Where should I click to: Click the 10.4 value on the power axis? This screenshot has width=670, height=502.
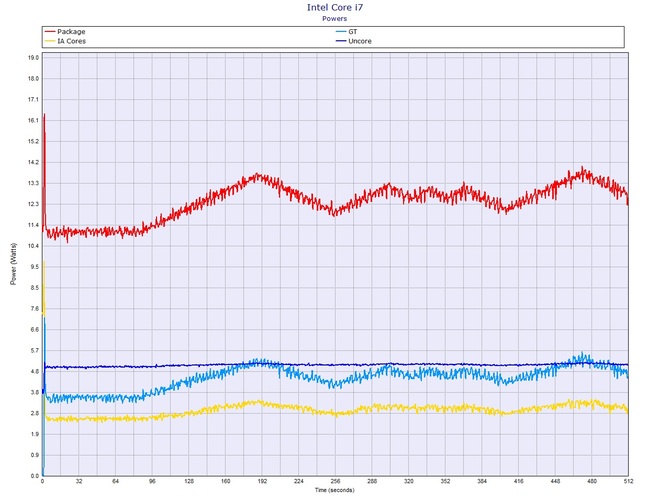(34, 246)
